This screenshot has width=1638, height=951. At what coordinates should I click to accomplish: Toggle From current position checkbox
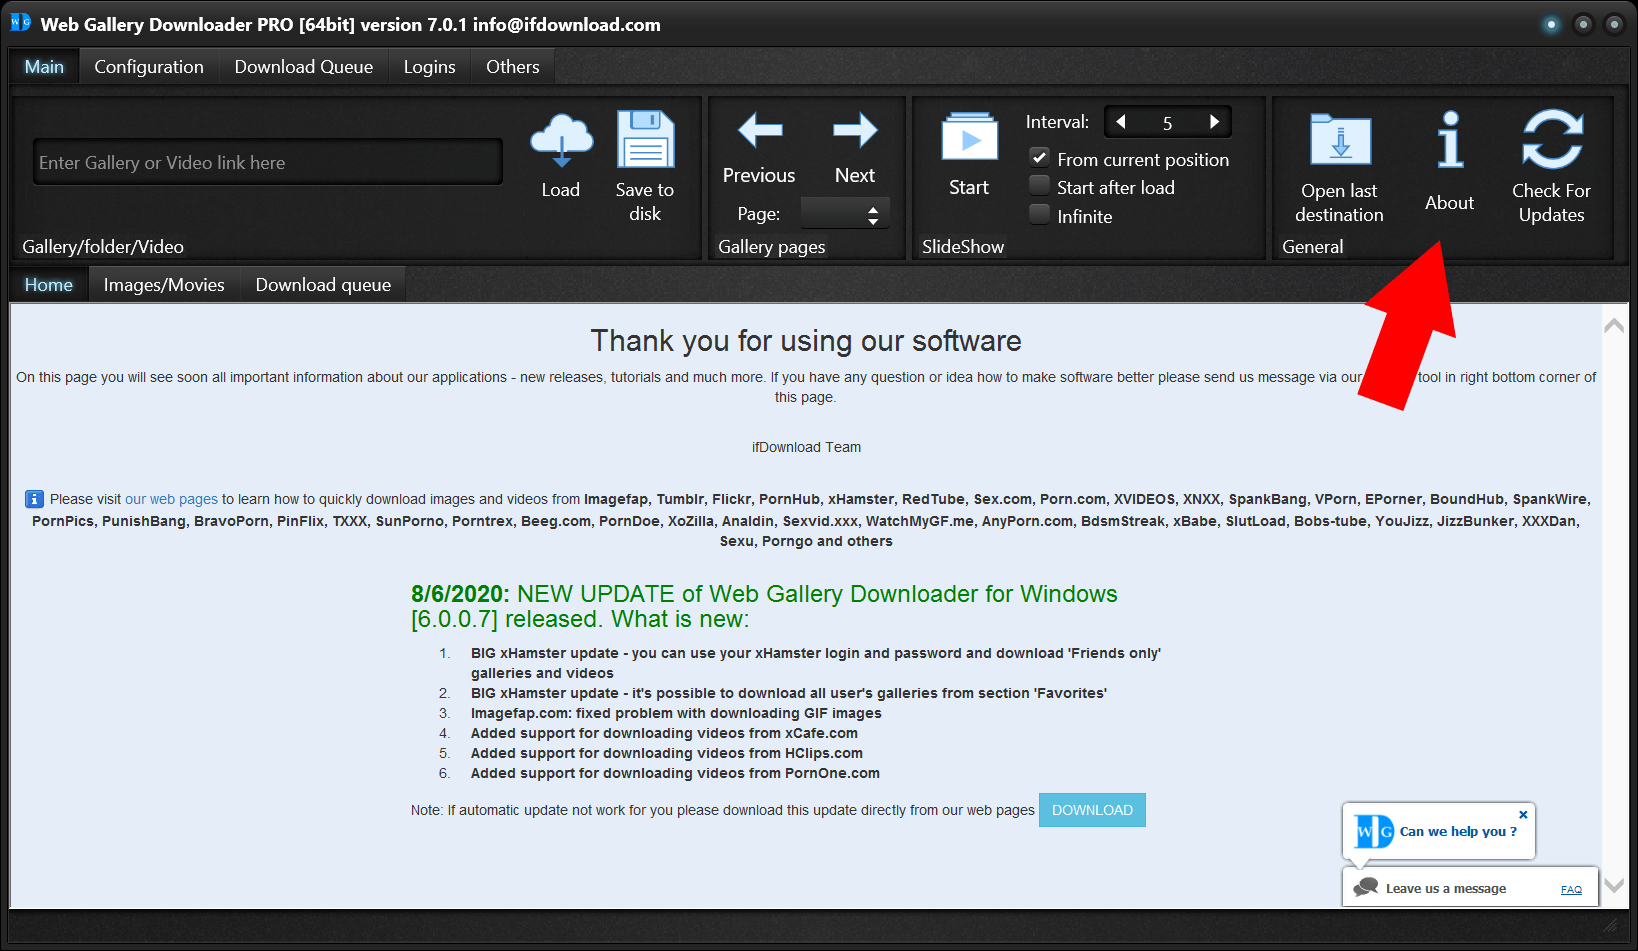pos(1040,158)
